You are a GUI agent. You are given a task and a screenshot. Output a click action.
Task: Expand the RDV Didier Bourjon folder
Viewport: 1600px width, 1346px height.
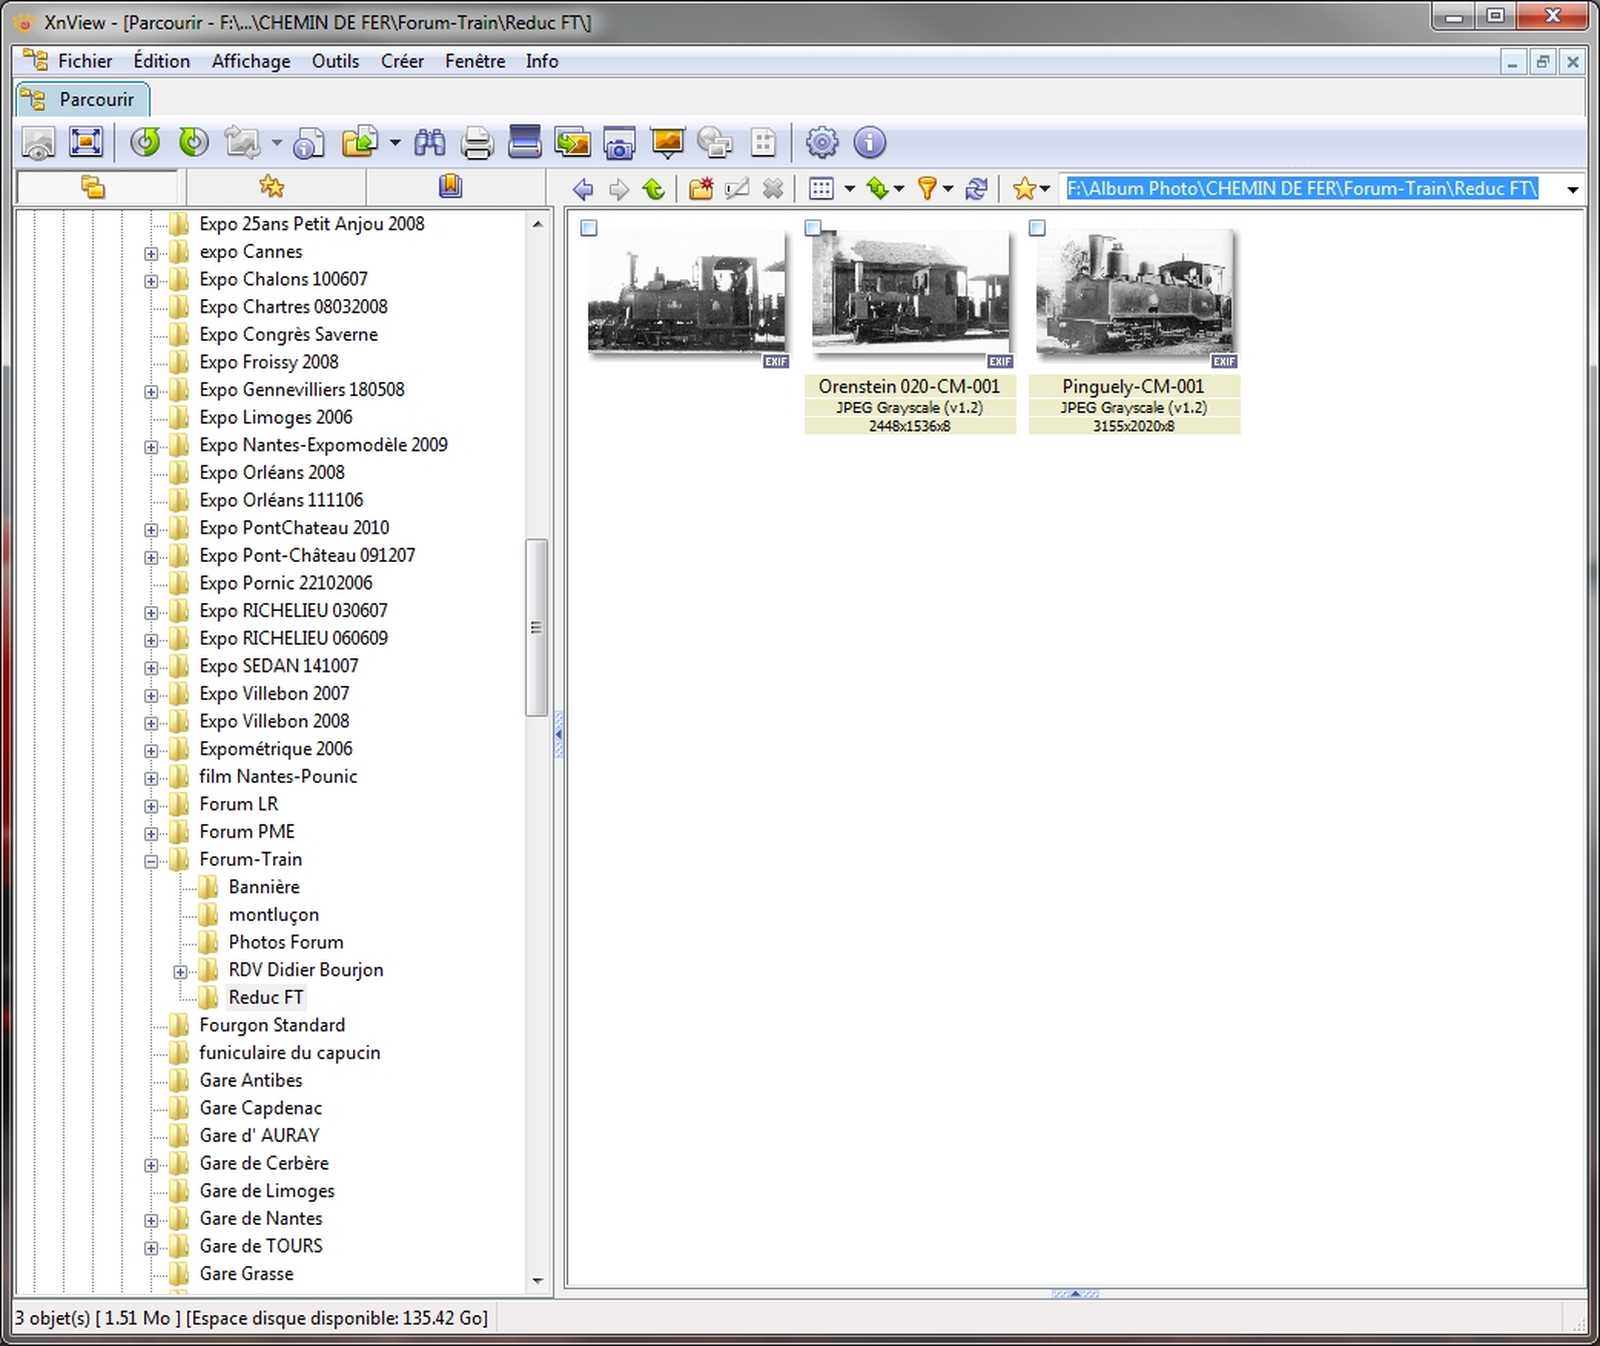click(x=180, y=971)
